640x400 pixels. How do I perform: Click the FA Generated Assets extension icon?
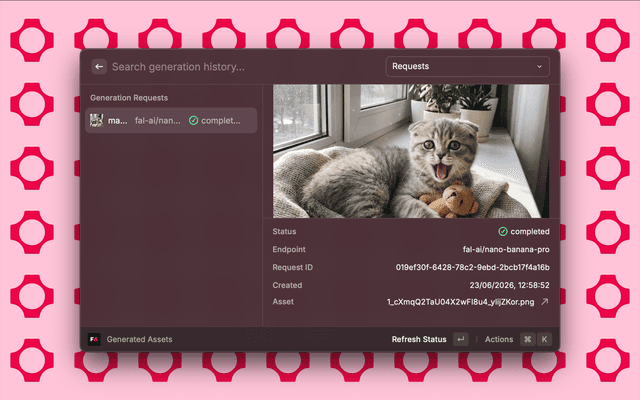tap(94, 339)
